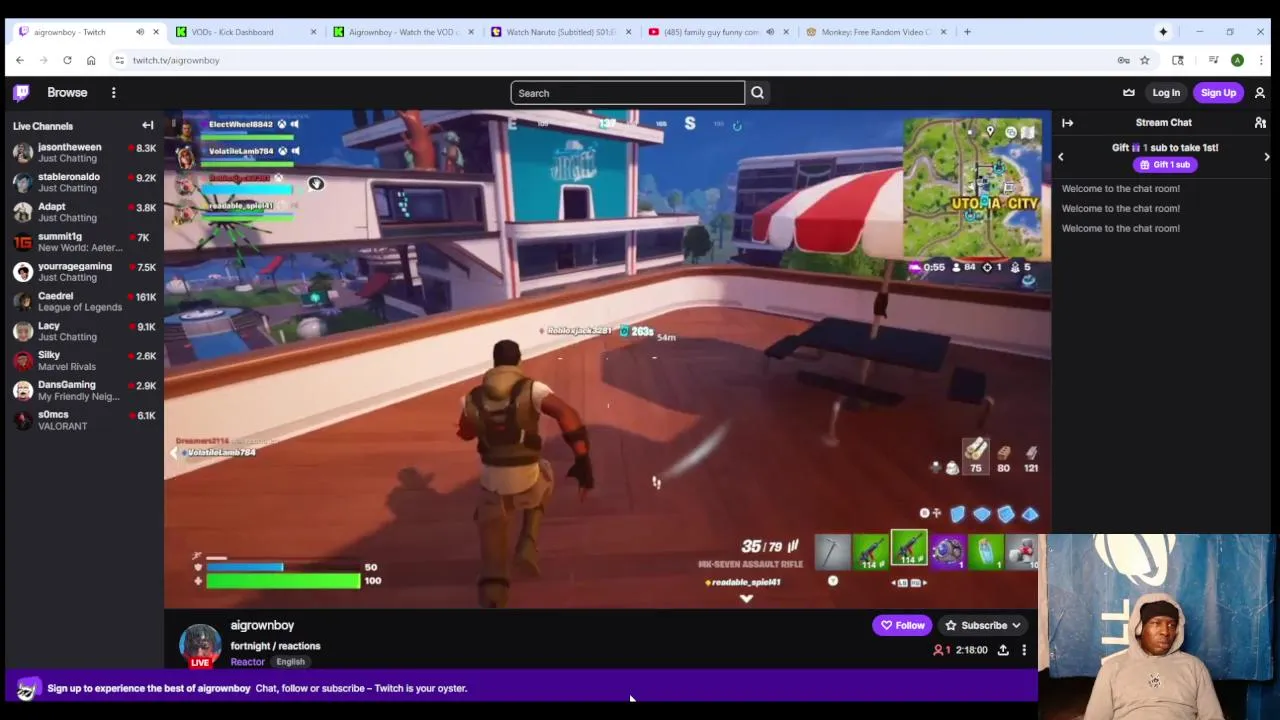1280x720 pixels.
Task: Open Lacy channel avatar
Action: click(22, 331)
